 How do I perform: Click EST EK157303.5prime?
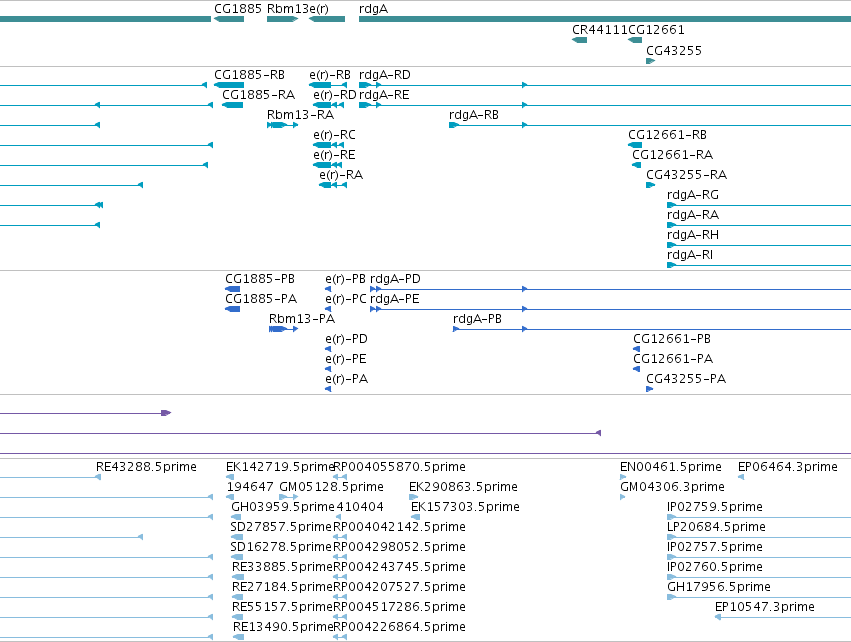[x=465, y=507]
